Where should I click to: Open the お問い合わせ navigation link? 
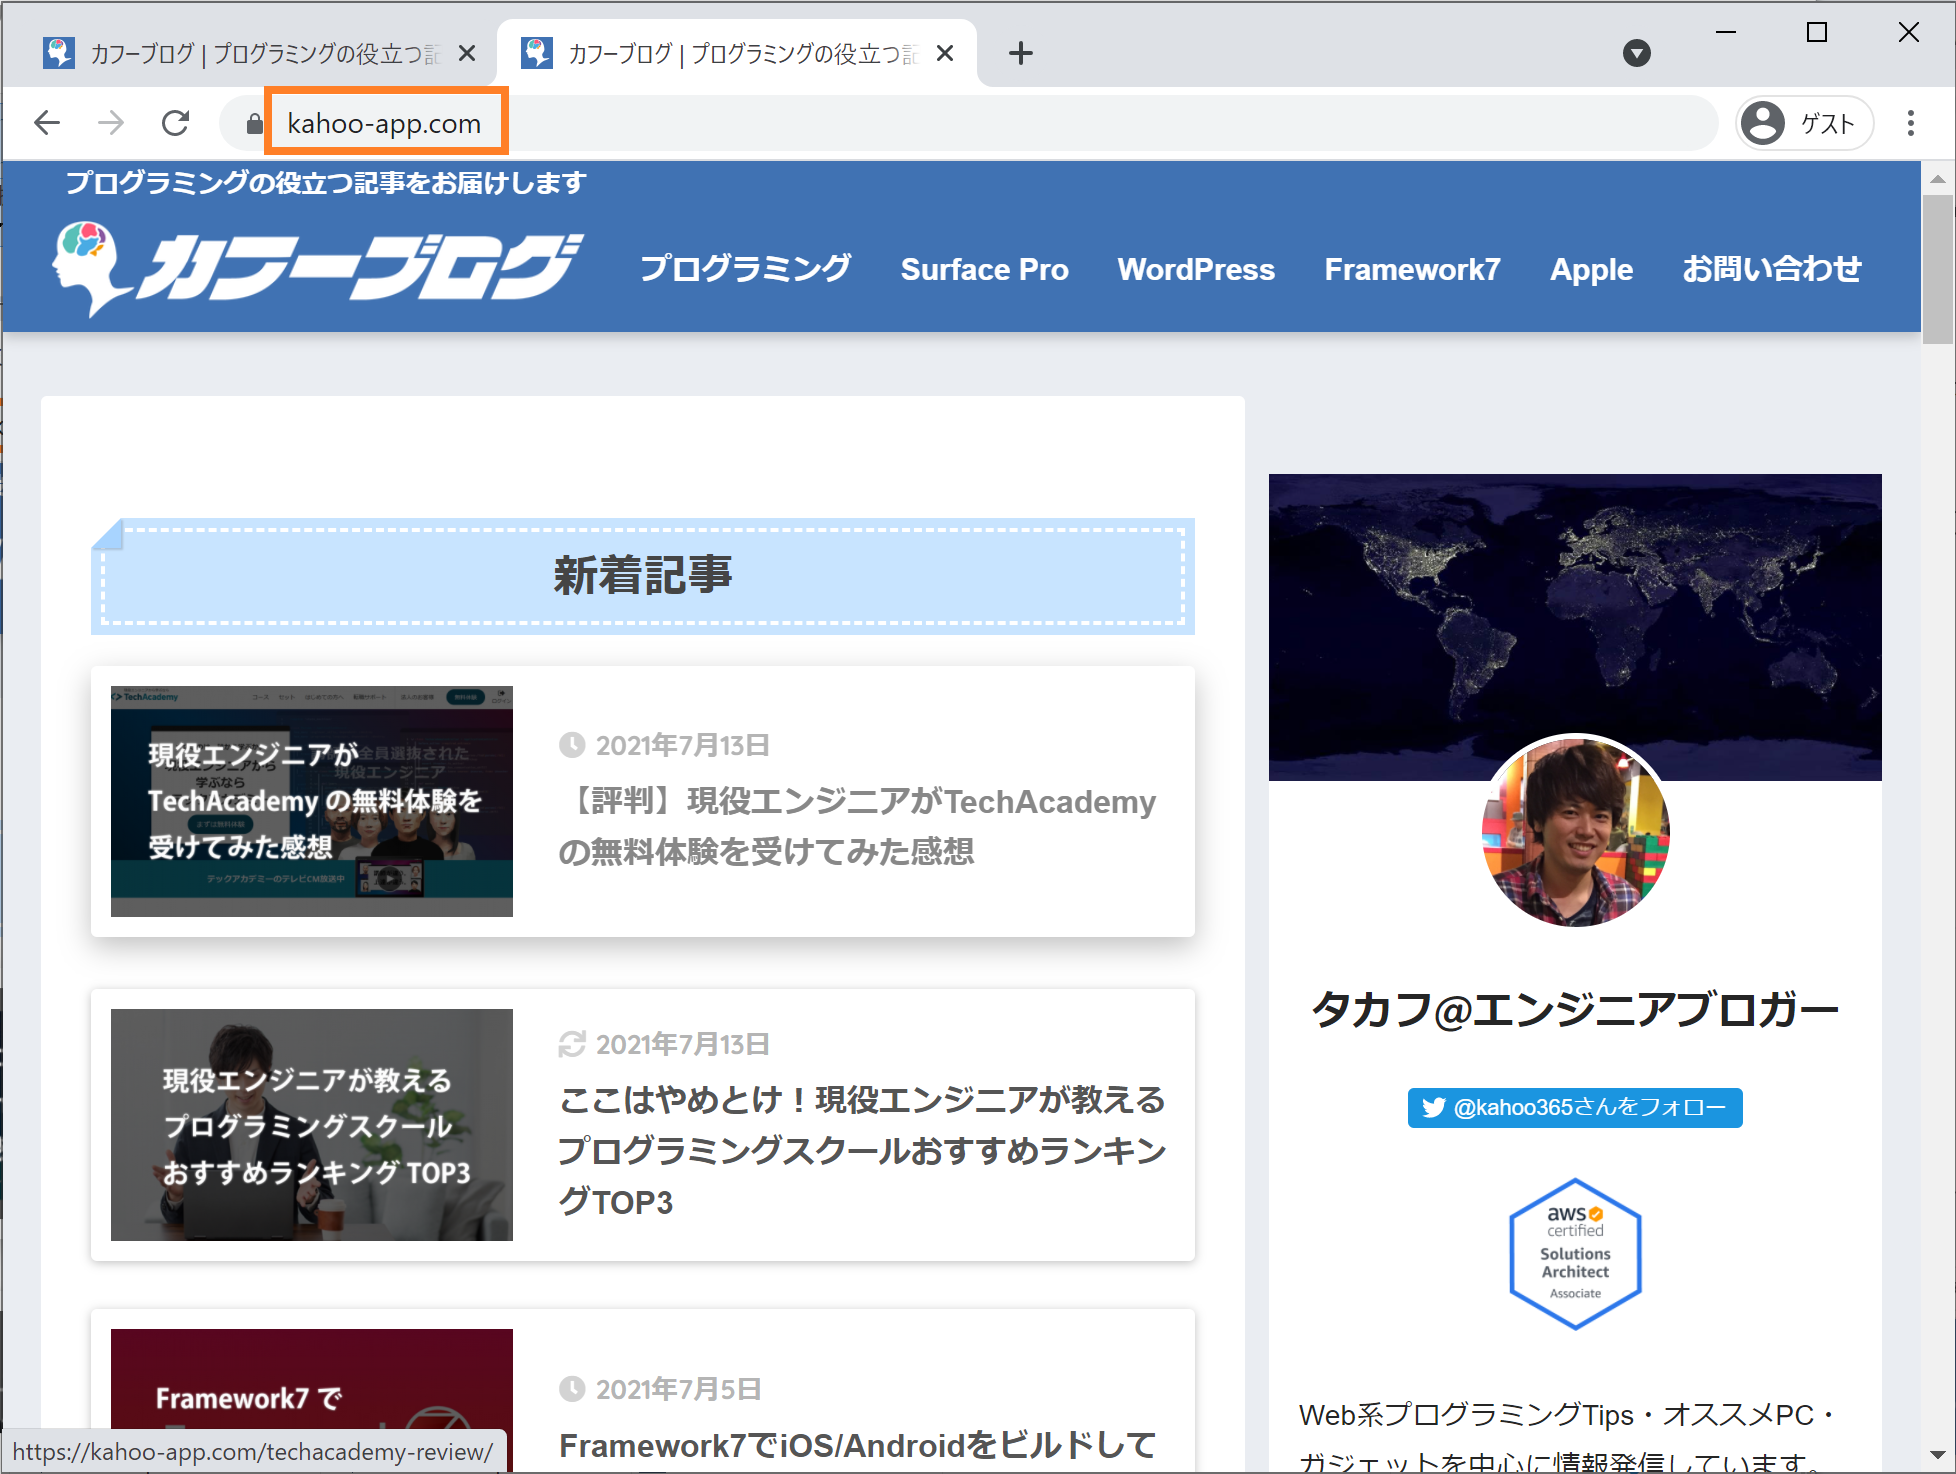point(1771,269)
